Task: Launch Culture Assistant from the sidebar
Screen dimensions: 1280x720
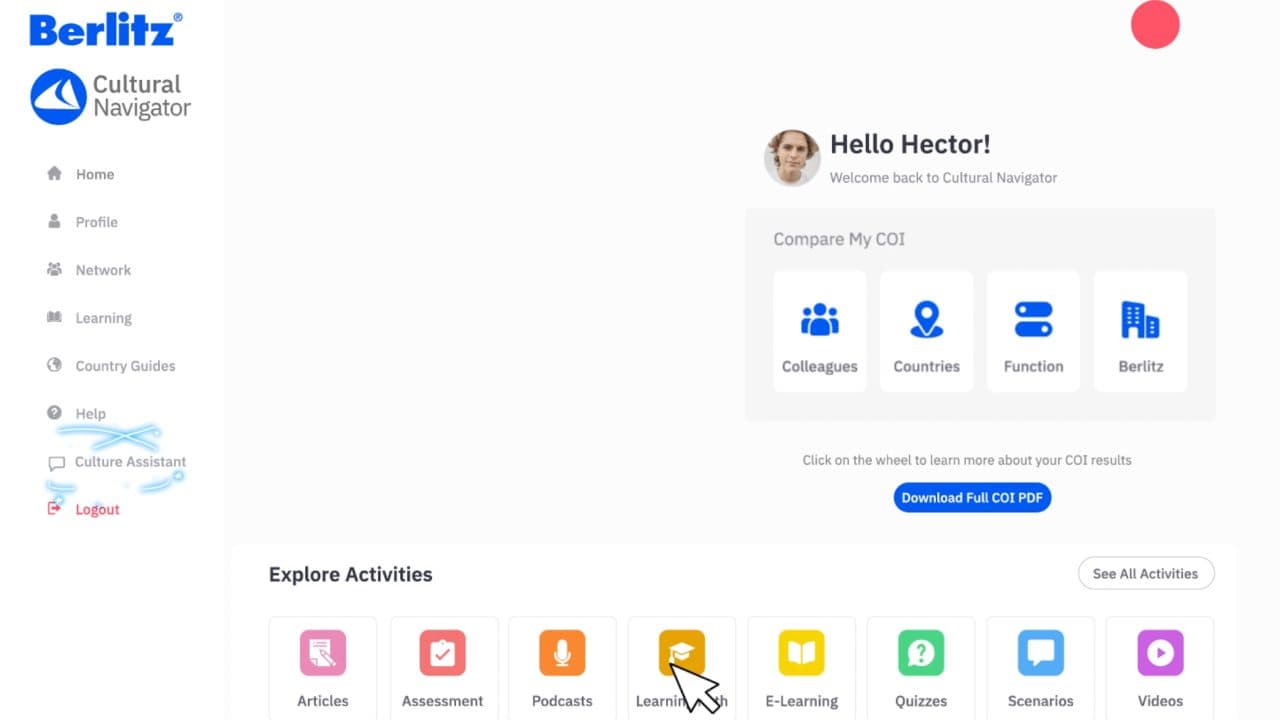Action: click(x=131, y=462)
